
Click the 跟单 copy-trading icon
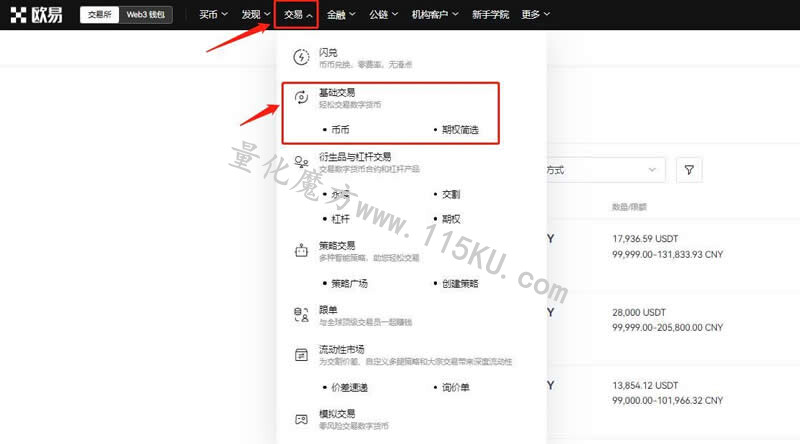(x=301, y=315)
